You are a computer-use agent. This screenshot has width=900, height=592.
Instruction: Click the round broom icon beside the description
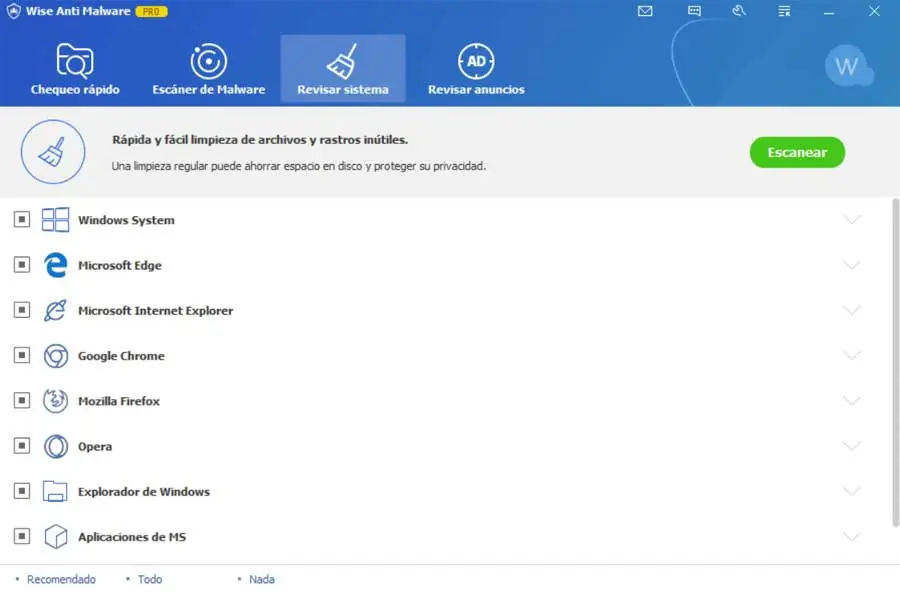click(x=53, y=152)
